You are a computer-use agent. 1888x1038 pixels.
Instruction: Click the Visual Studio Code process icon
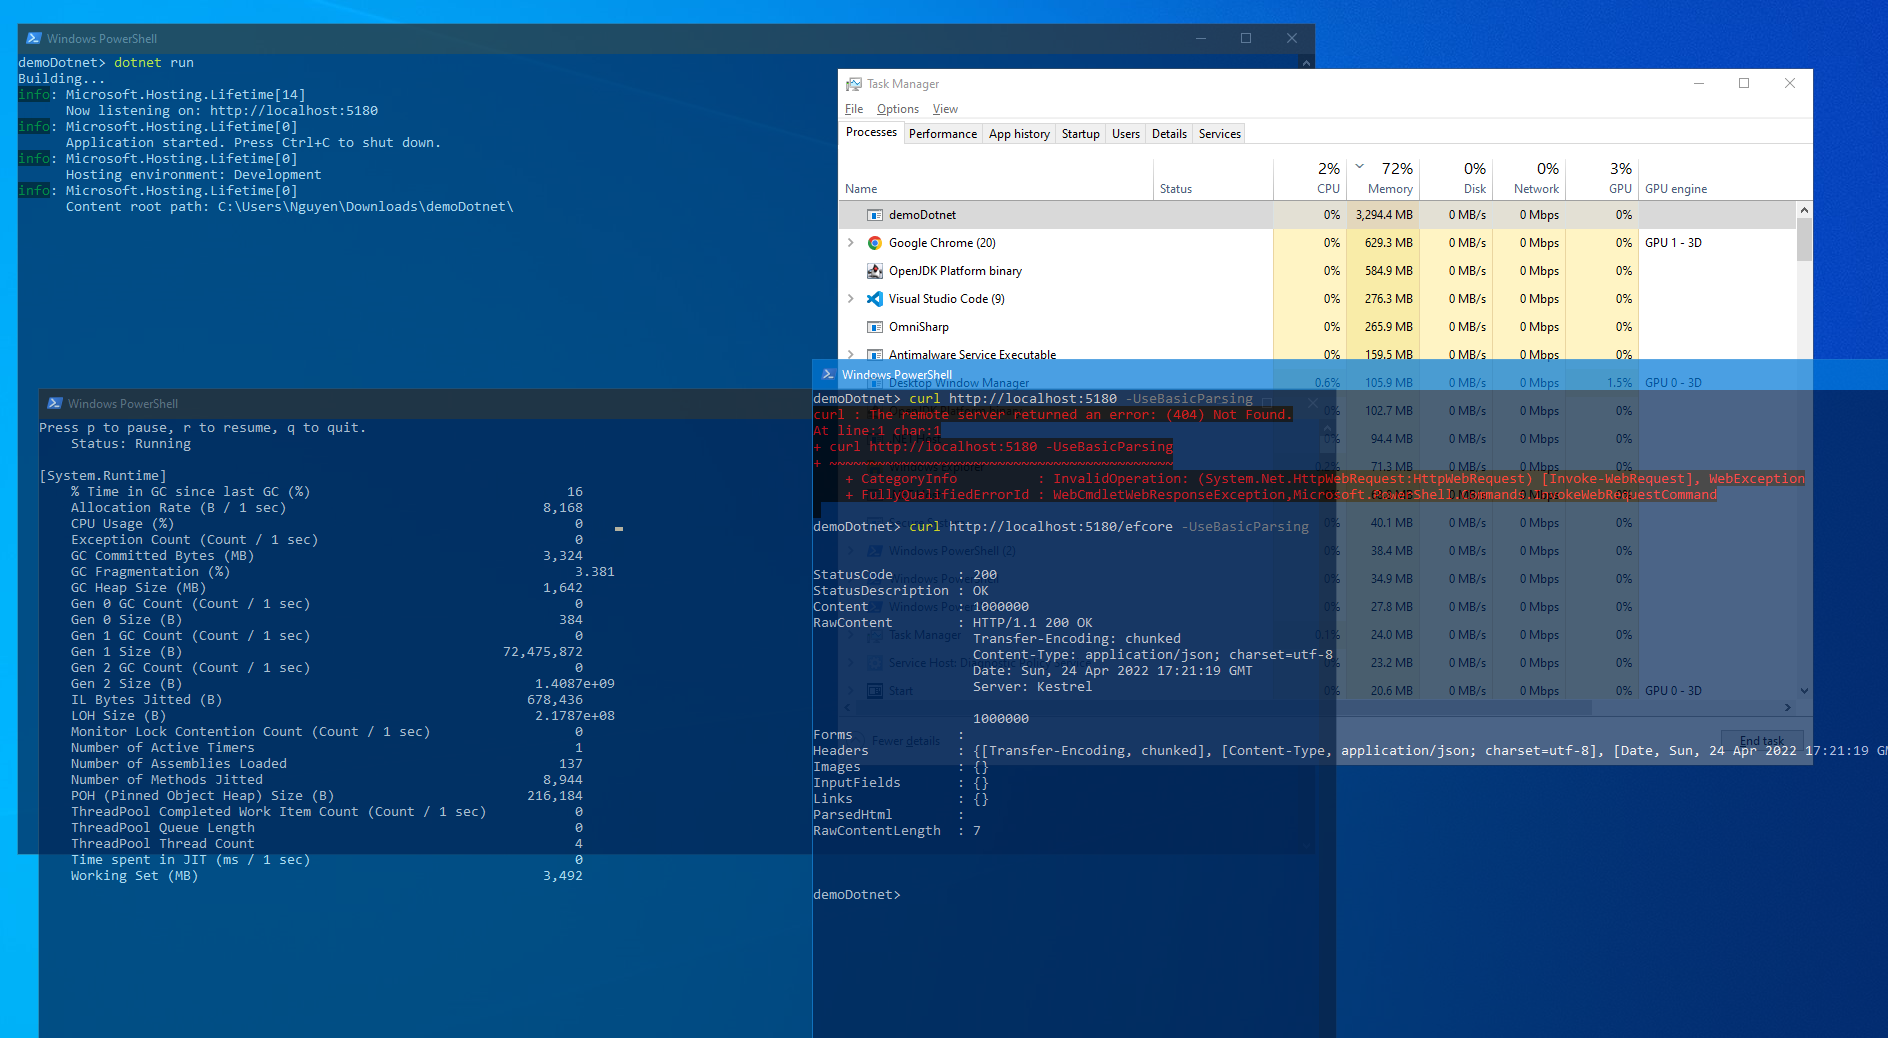point(875,298)
